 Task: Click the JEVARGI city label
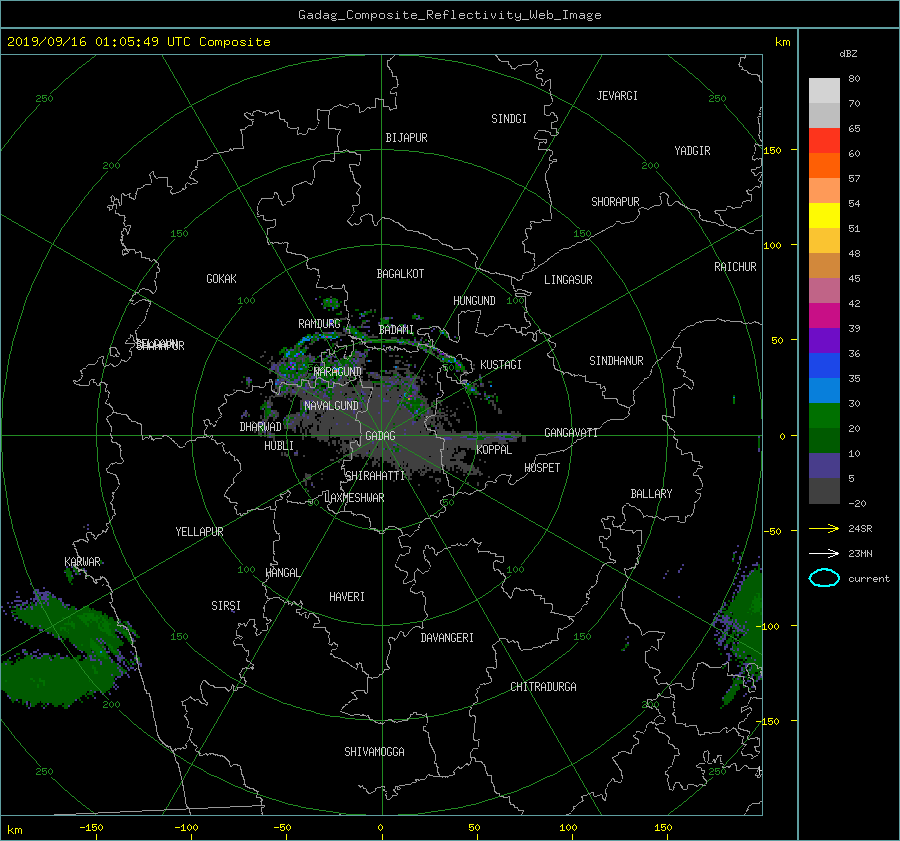617,96
